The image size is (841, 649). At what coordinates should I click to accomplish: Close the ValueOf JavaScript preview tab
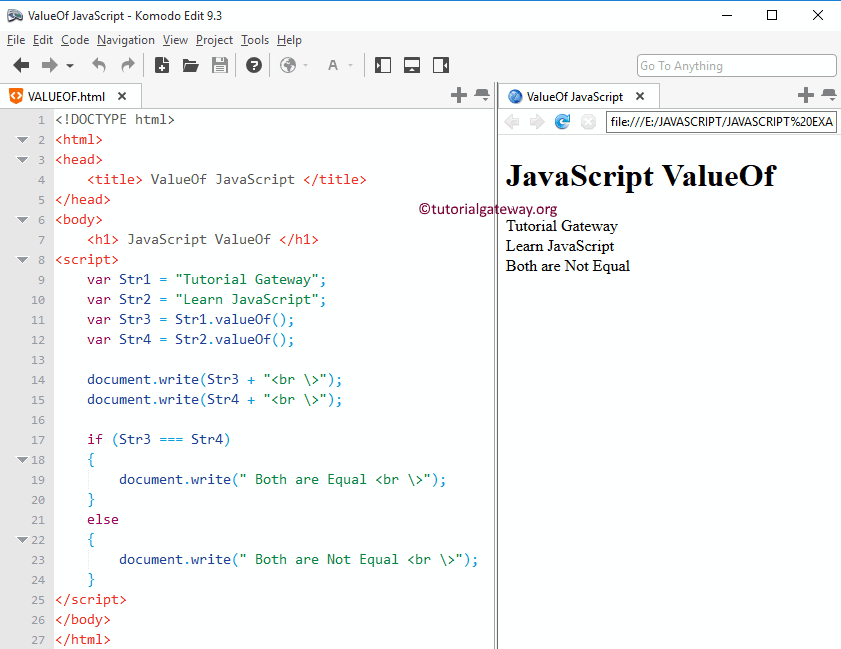pyautogui.click(x=640, y=96)
